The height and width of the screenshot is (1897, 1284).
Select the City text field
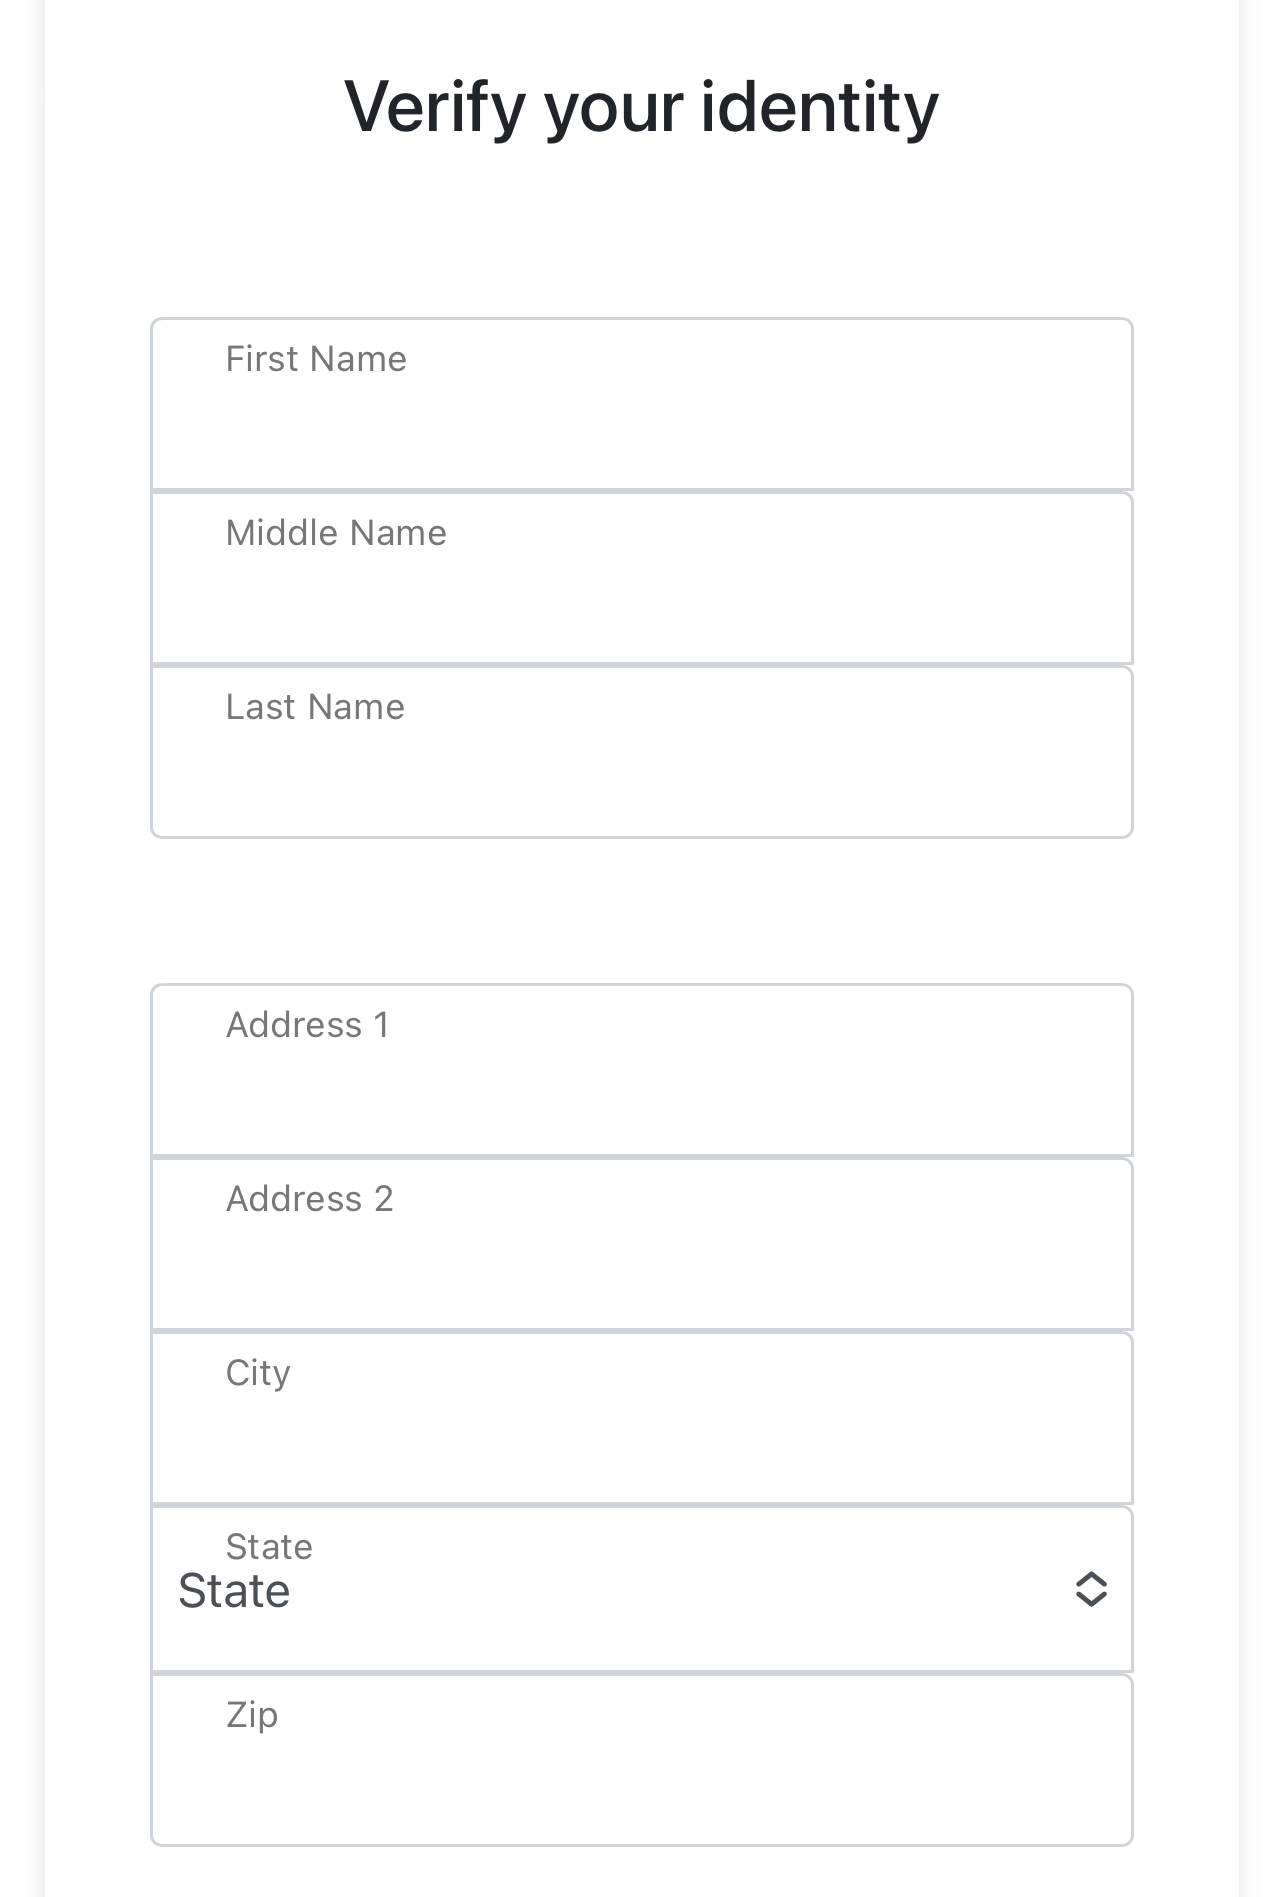642,1418
